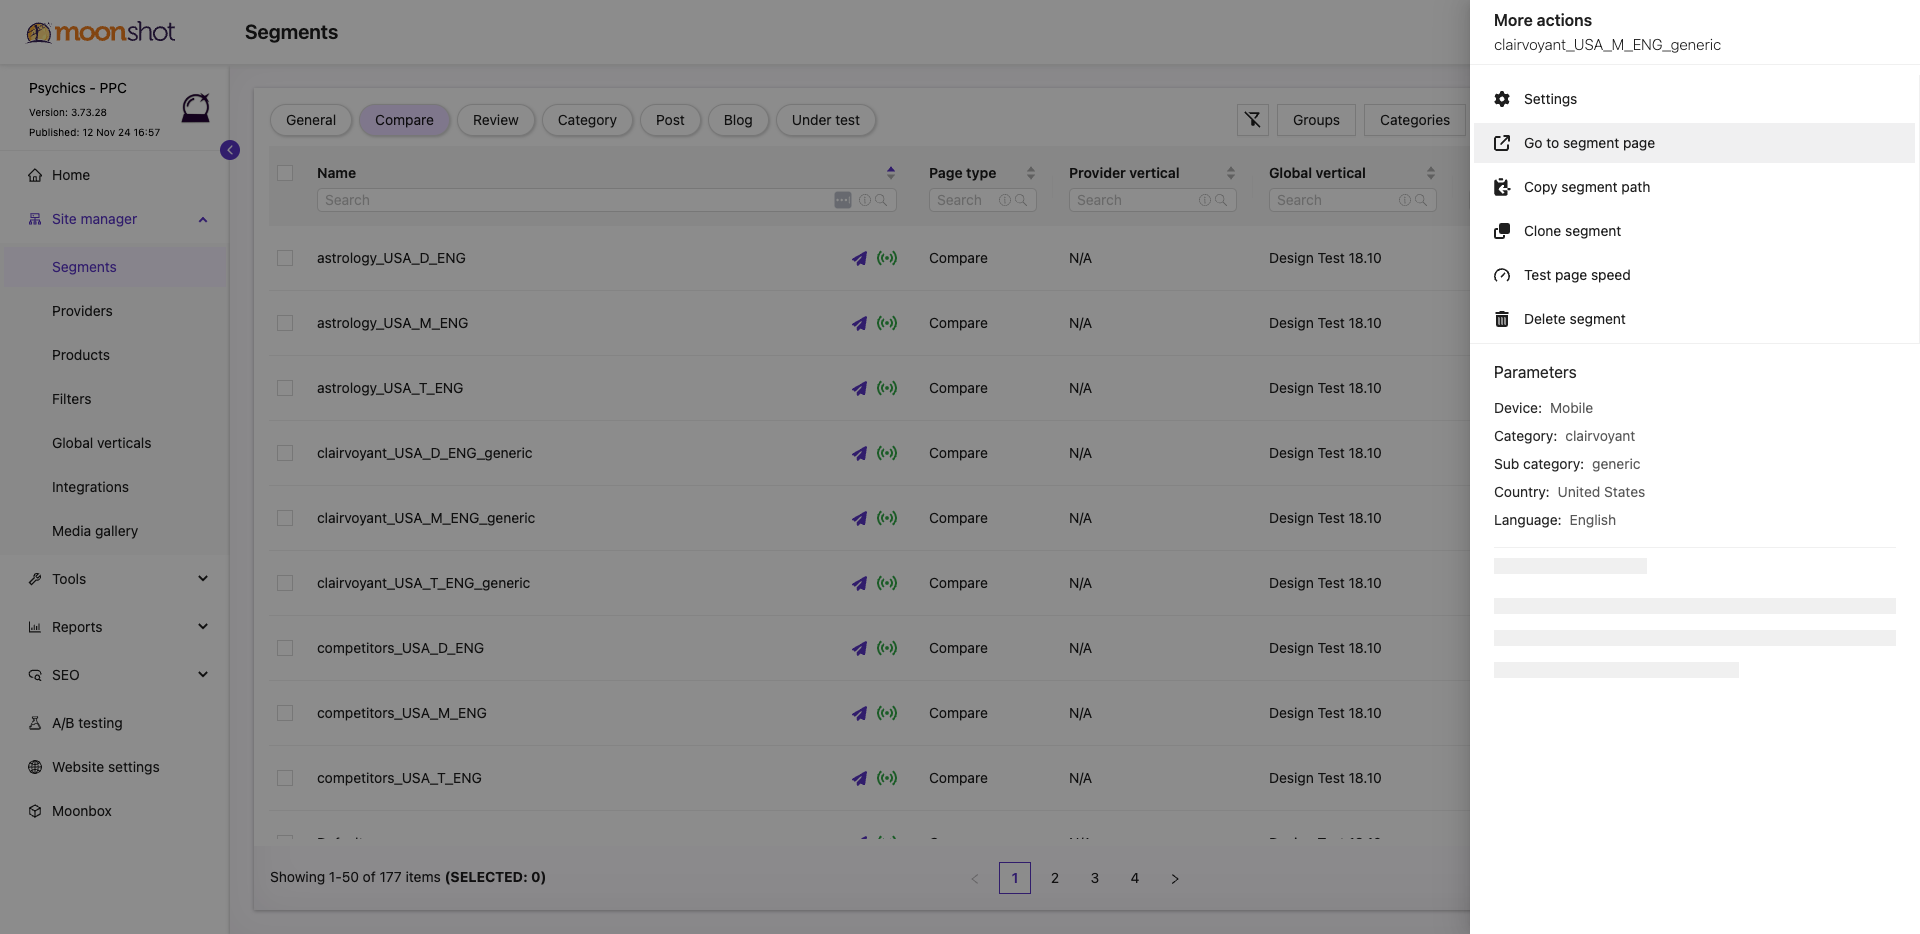Click the Test page speed gauge icon
The height and width of the screenshot is (934, 1920).
click(1502, 275)
